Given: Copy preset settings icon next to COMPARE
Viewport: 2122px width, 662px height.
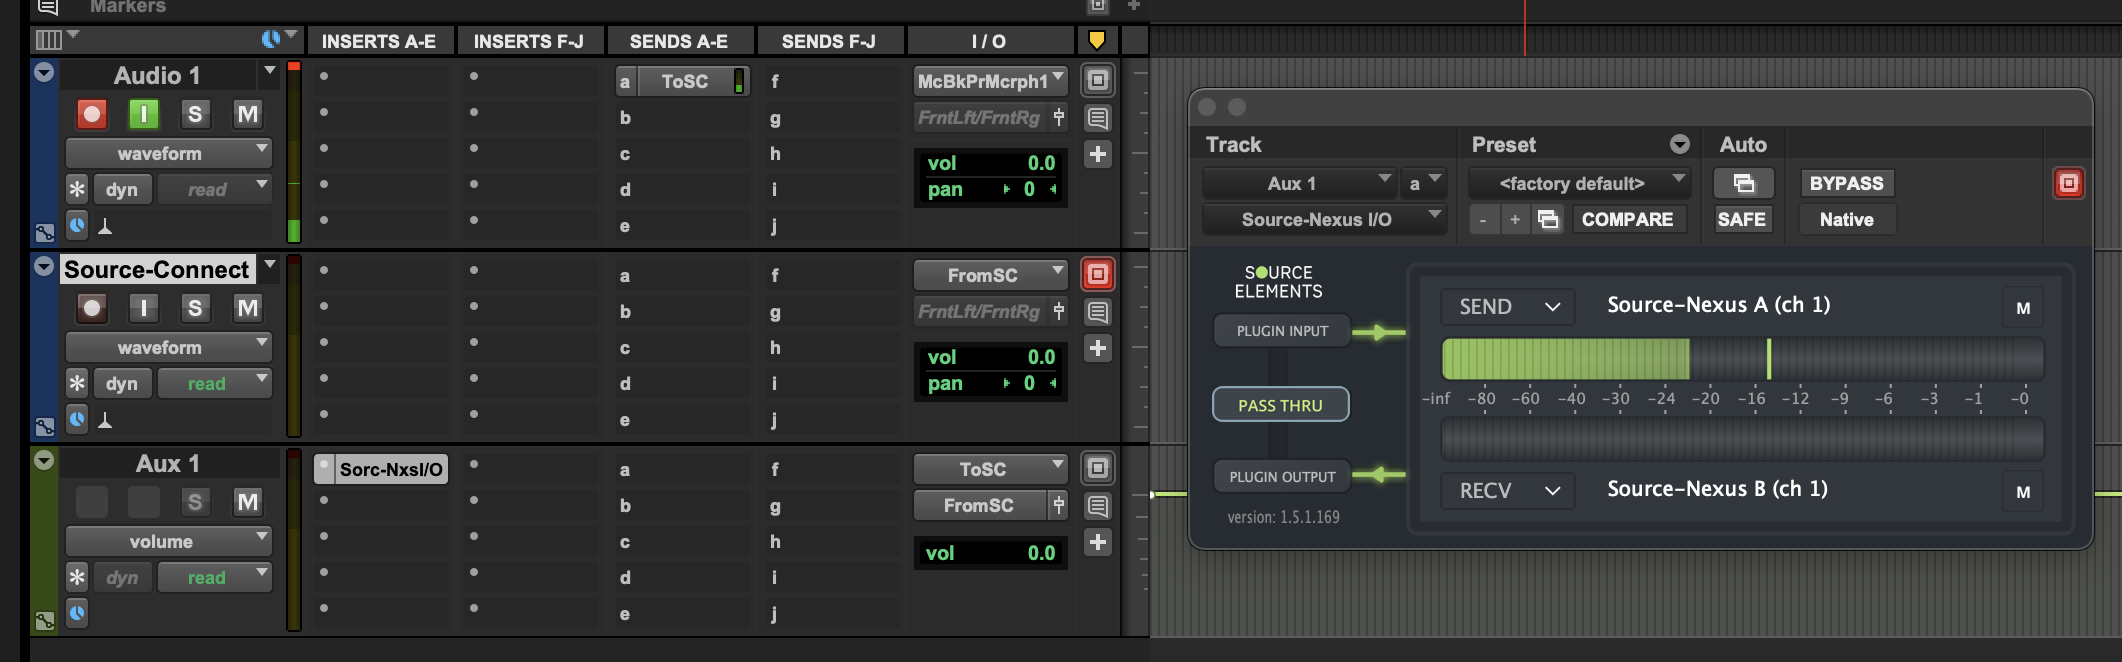Looking at the screenshot, I should tap(1548, 219).
